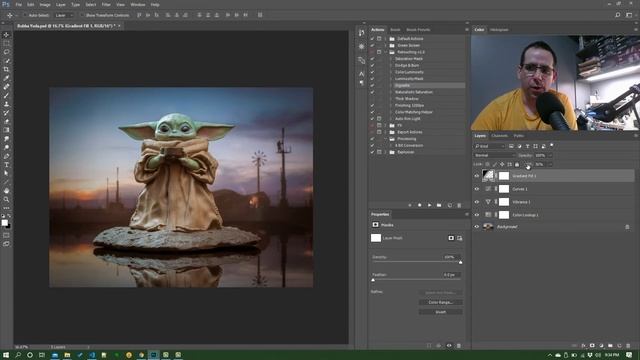Toggle the Auto-Select checkbox
The height and width of the screenshot is (360, 640).
pos(24,15)
